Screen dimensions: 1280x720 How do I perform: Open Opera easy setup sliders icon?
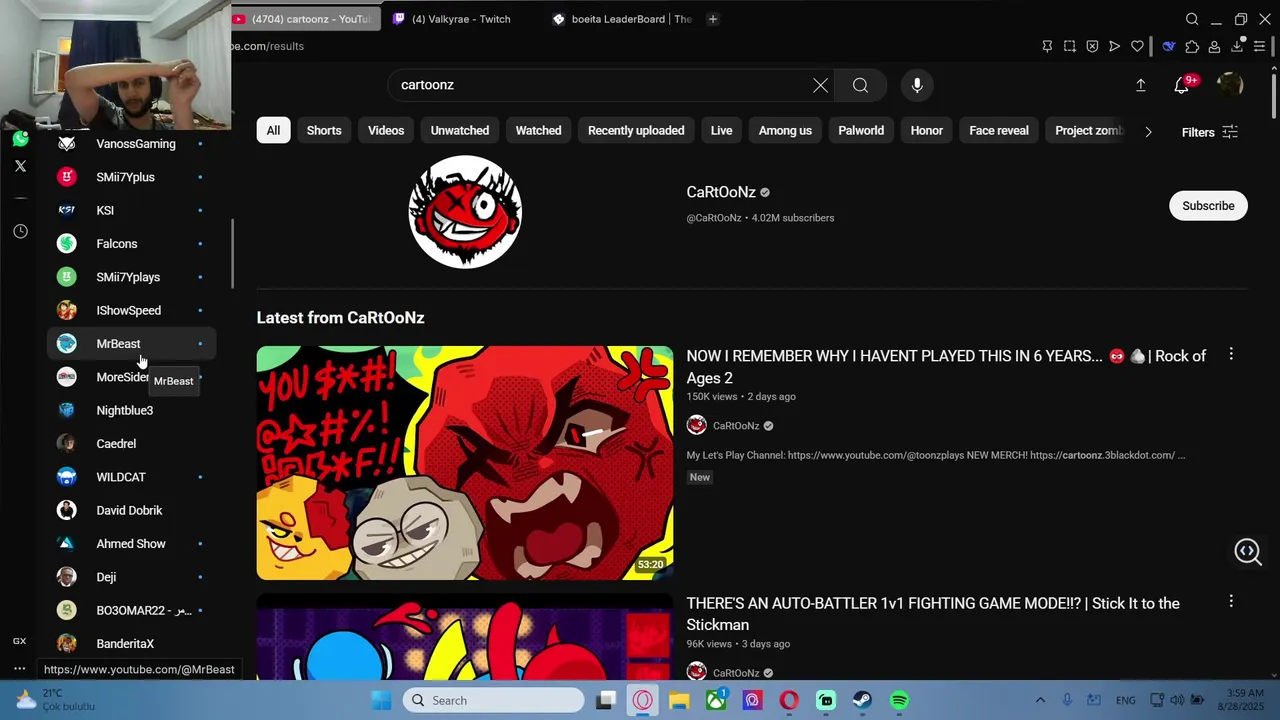point(1260,46)
